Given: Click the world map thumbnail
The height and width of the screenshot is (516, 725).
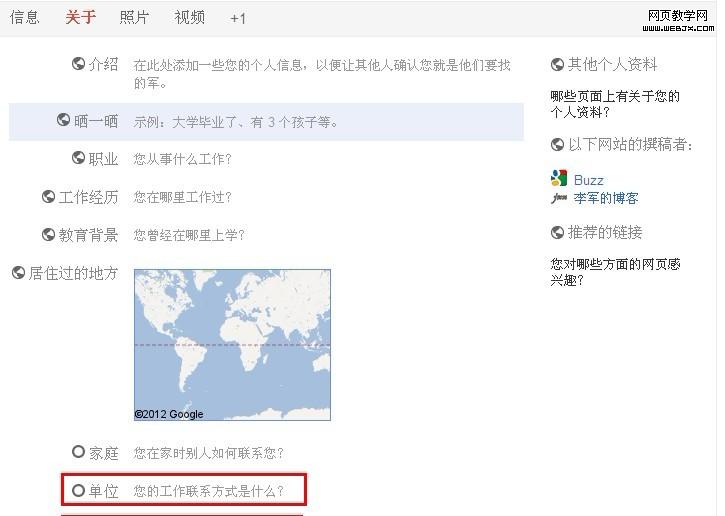Looking at the screenshot, I should (232, 344).
